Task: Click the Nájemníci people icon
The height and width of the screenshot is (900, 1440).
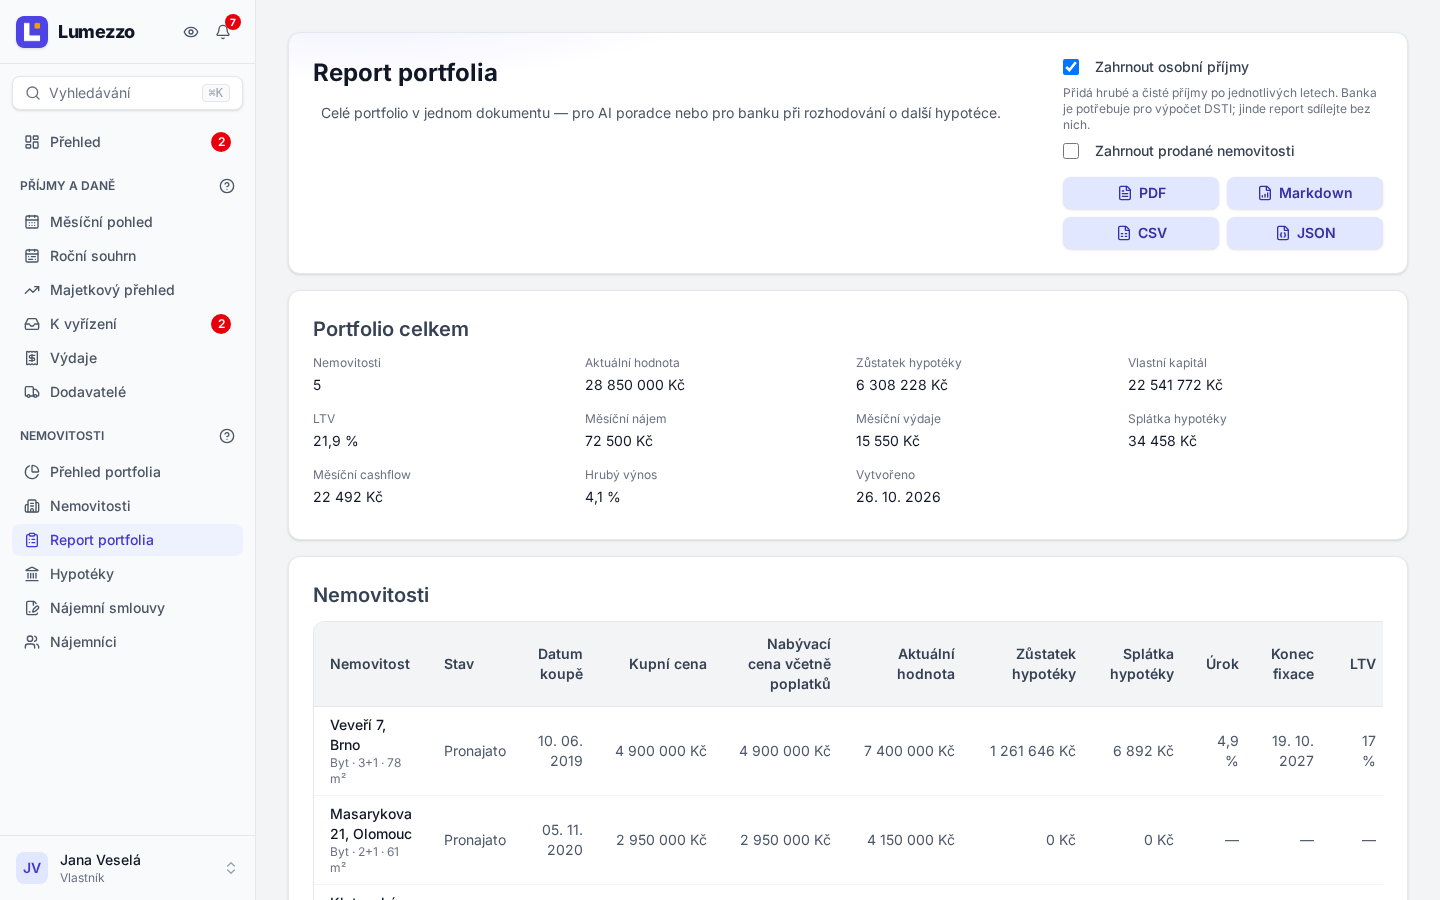Action: (32, 642)
